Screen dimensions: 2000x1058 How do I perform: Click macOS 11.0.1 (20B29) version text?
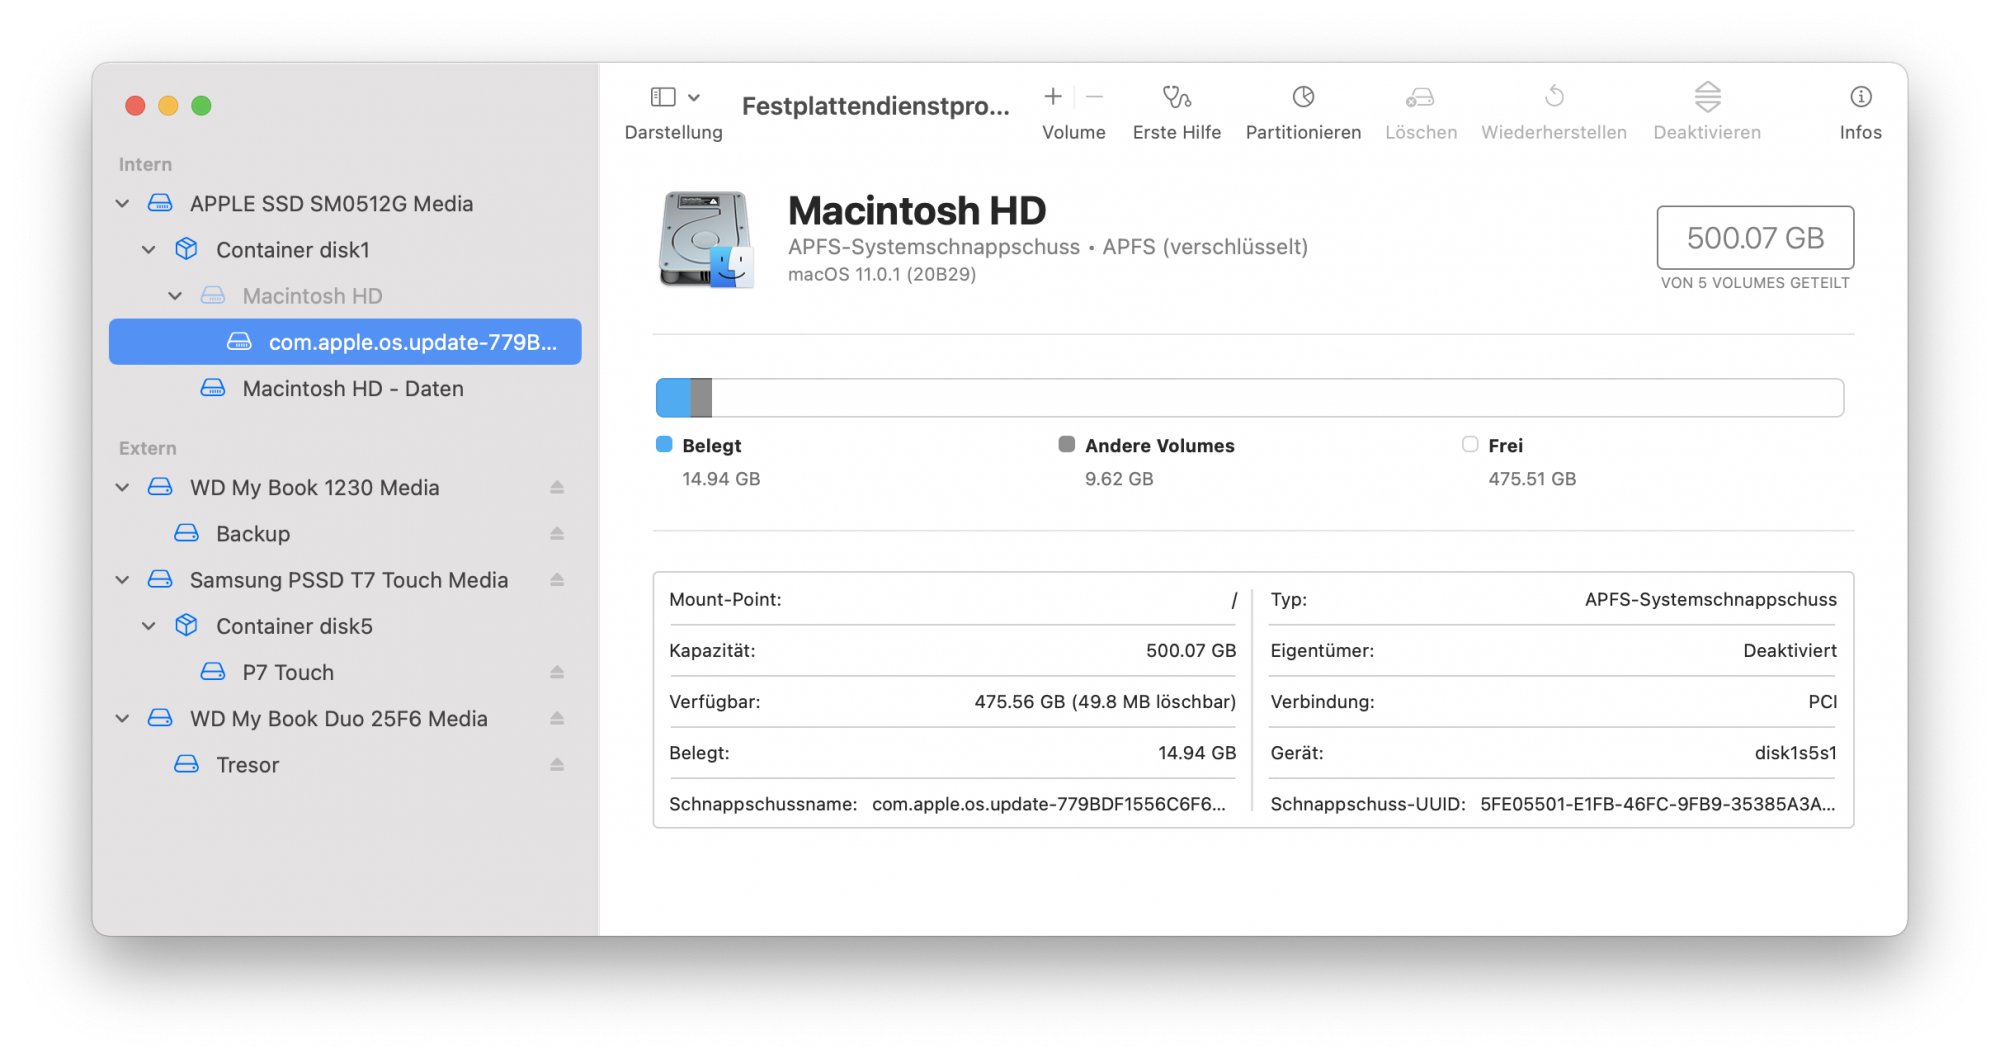pyautogui.click(x=882, y=275)
